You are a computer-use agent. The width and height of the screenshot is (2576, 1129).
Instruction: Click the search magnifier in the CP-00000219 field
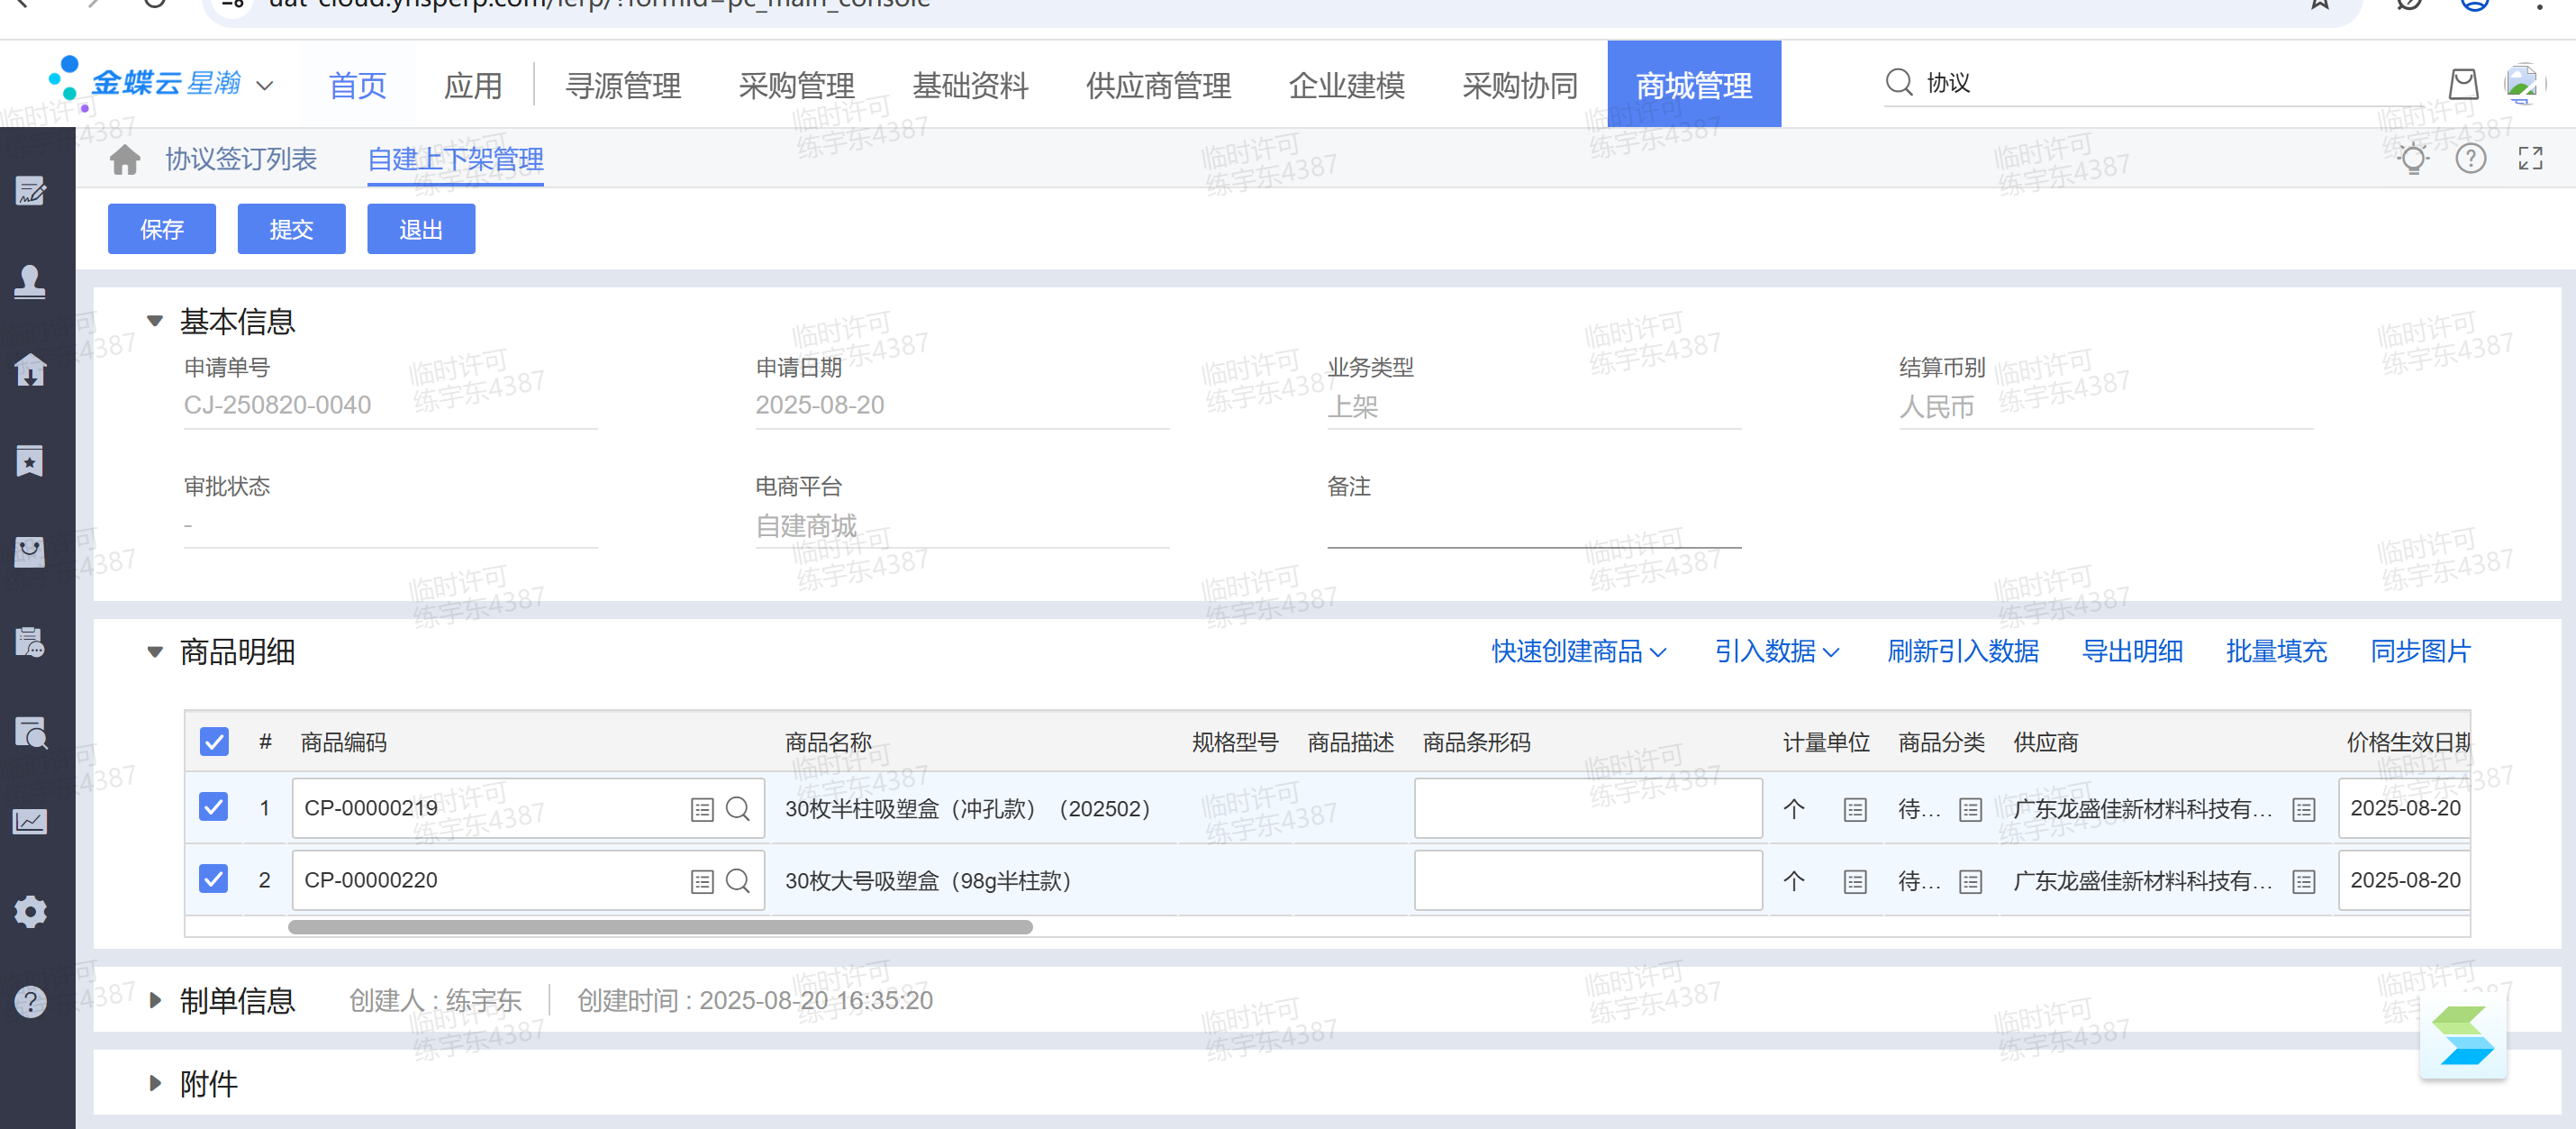point(738,809)
